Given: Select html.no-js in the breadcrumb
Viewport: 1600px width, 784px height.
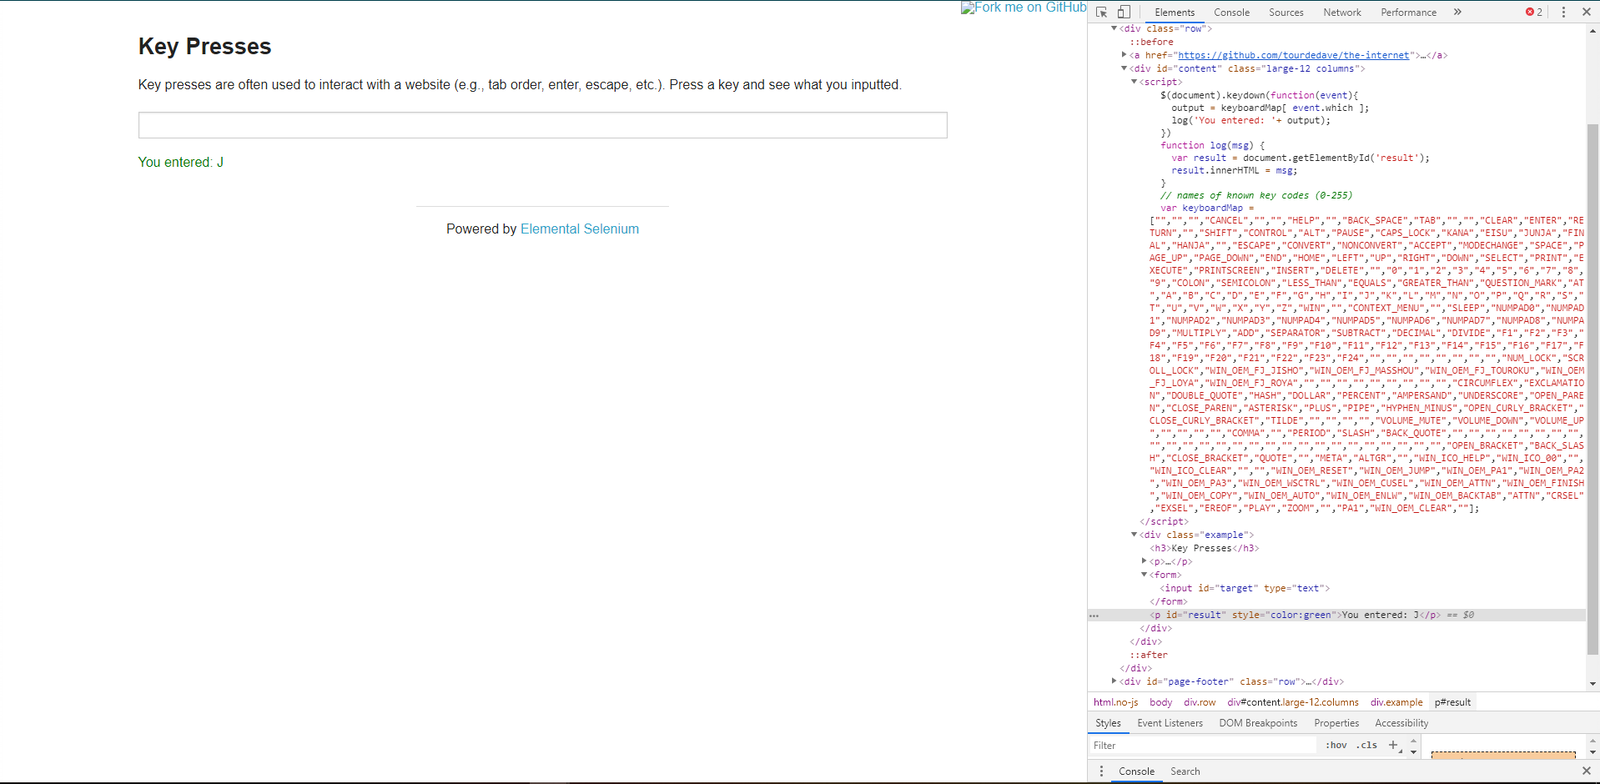Looking at the screenshot, I should 1115,702.
